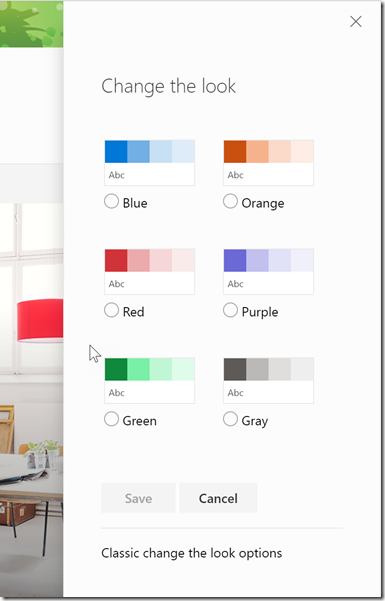Choose the Gray theme radio button
Image resolution: width=385 pixels, height=601 pixels.
[230, 419]
